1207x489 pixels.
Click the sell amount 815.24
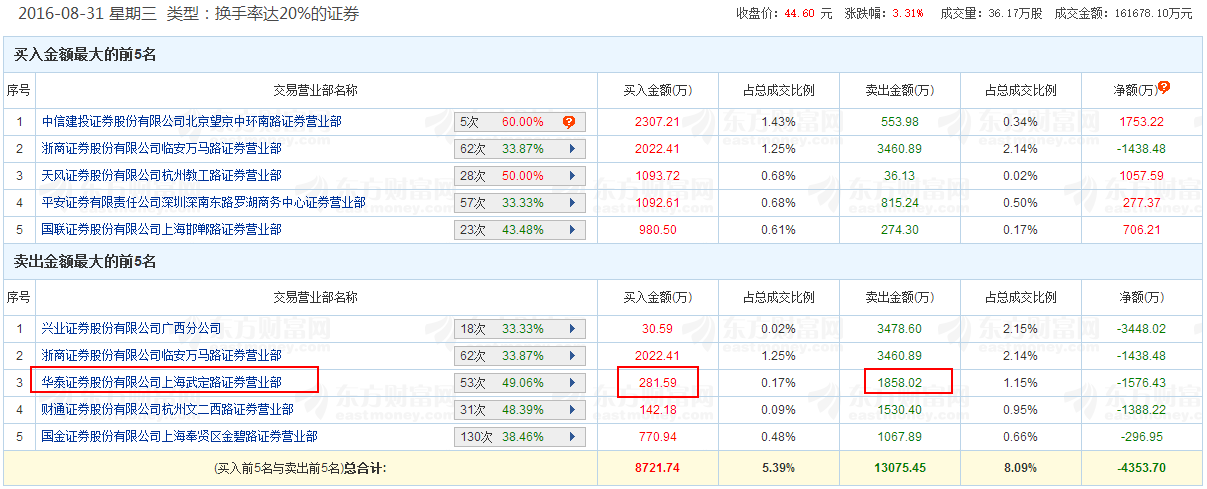point(899,203)
